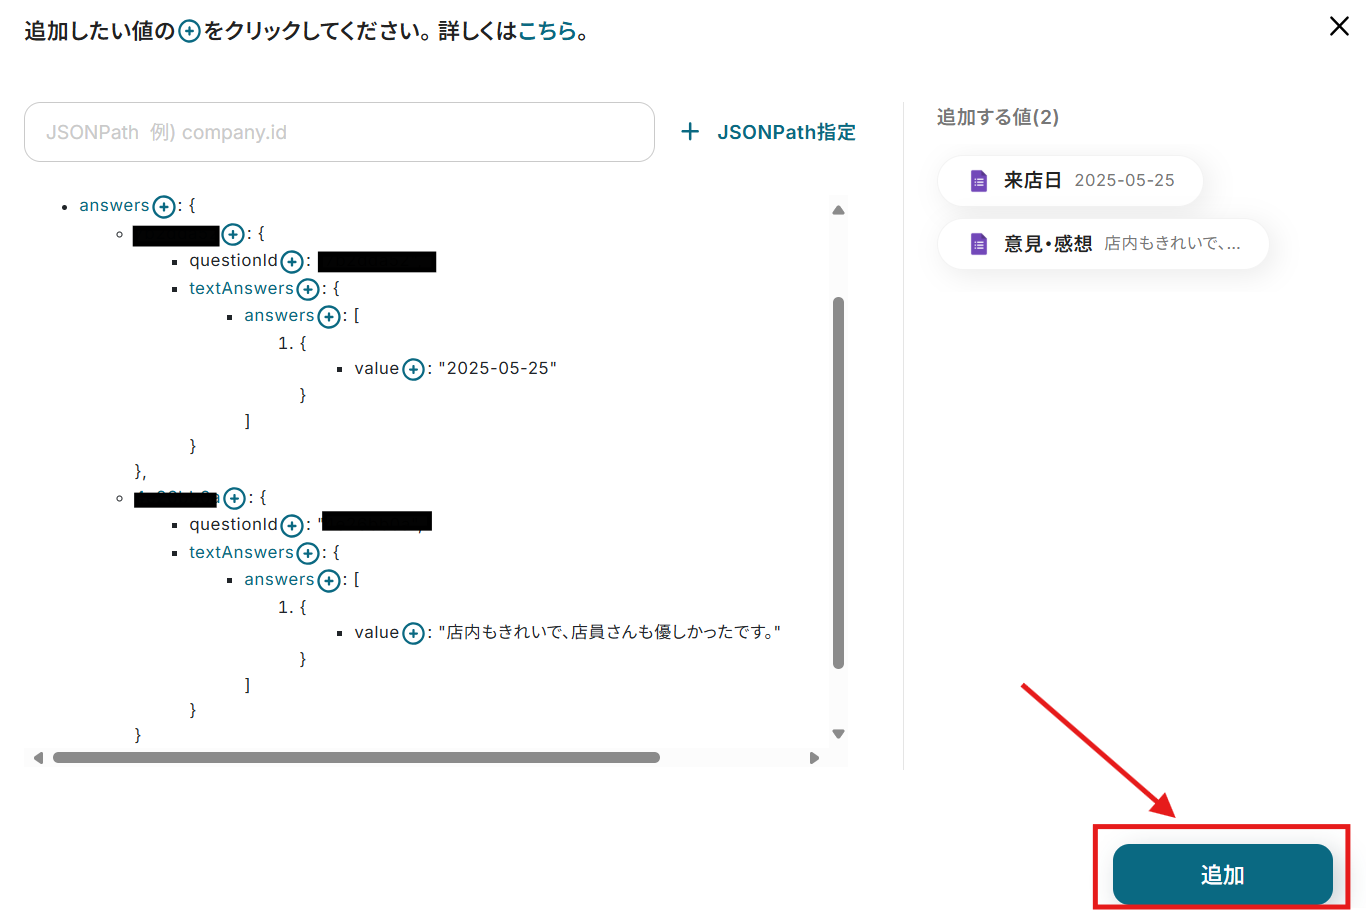Viewport: 1366px width, 910px height.
Task: Click the vertical scrollbar up arrow
Action: (838, 210)
